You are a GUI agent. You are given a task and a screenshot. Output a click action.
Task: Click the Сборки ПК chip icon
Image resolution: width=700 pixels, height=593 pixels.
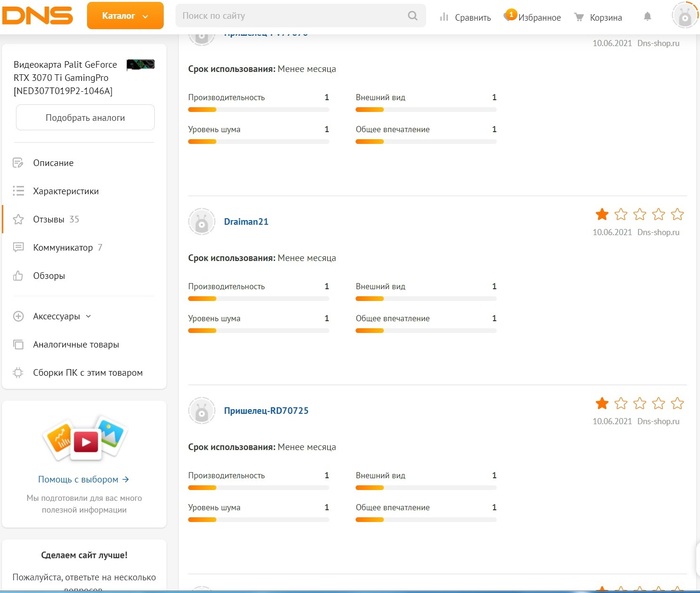pos(18,372)
